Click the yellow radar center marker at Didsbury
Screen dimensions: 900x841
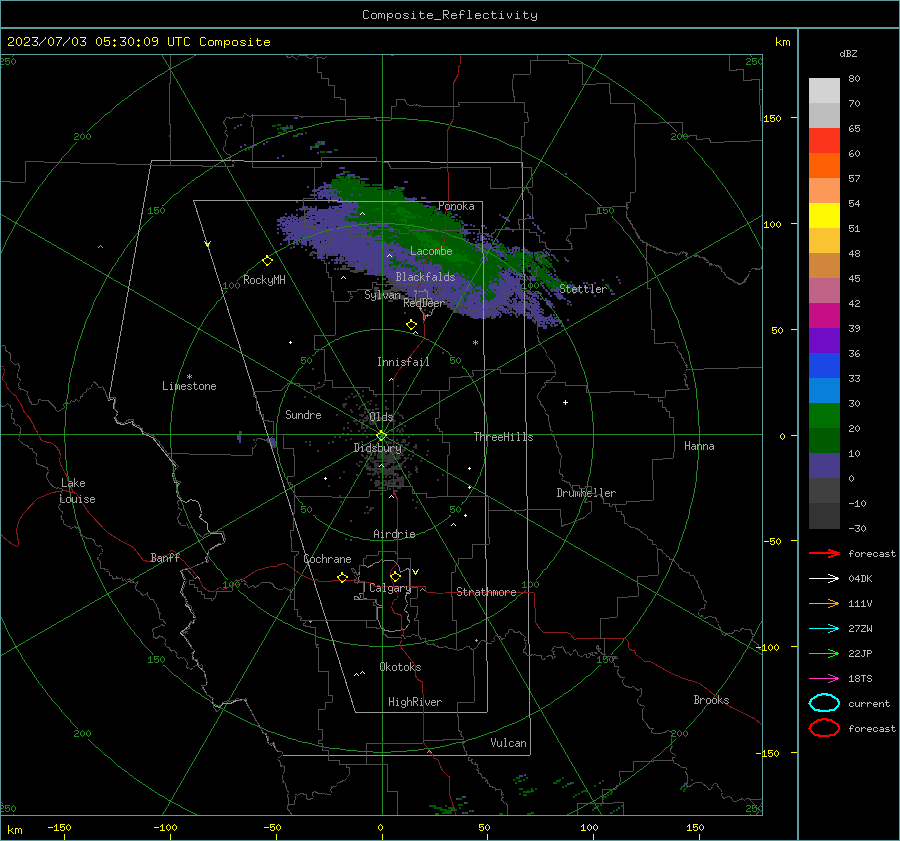[x=382, y=435]
